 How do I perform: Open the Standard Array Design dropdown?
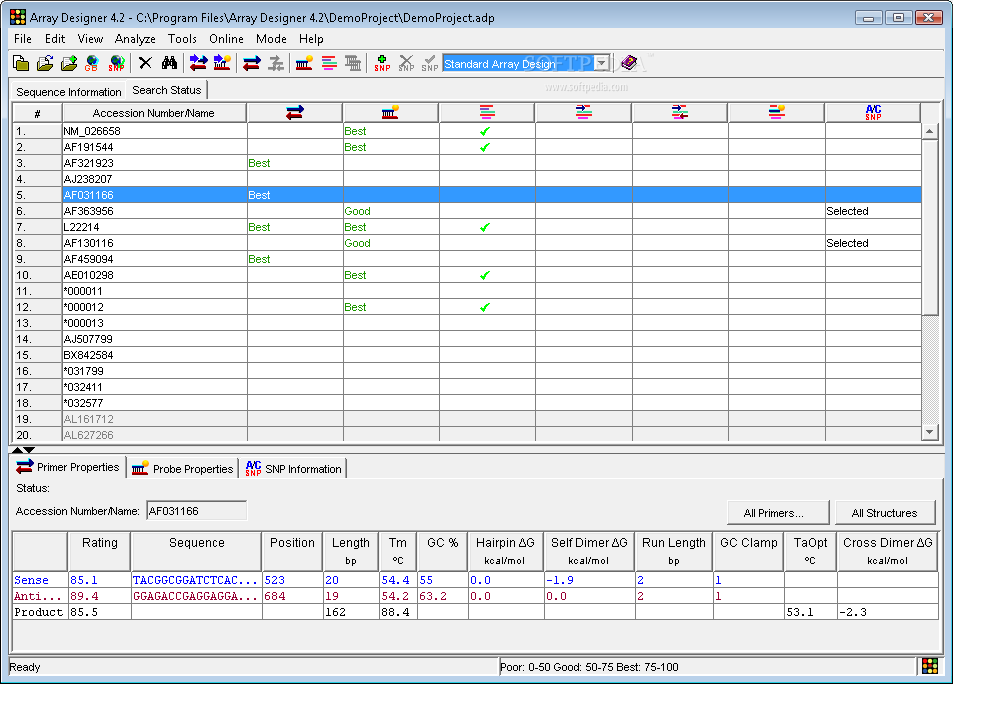tap(601, 63)
